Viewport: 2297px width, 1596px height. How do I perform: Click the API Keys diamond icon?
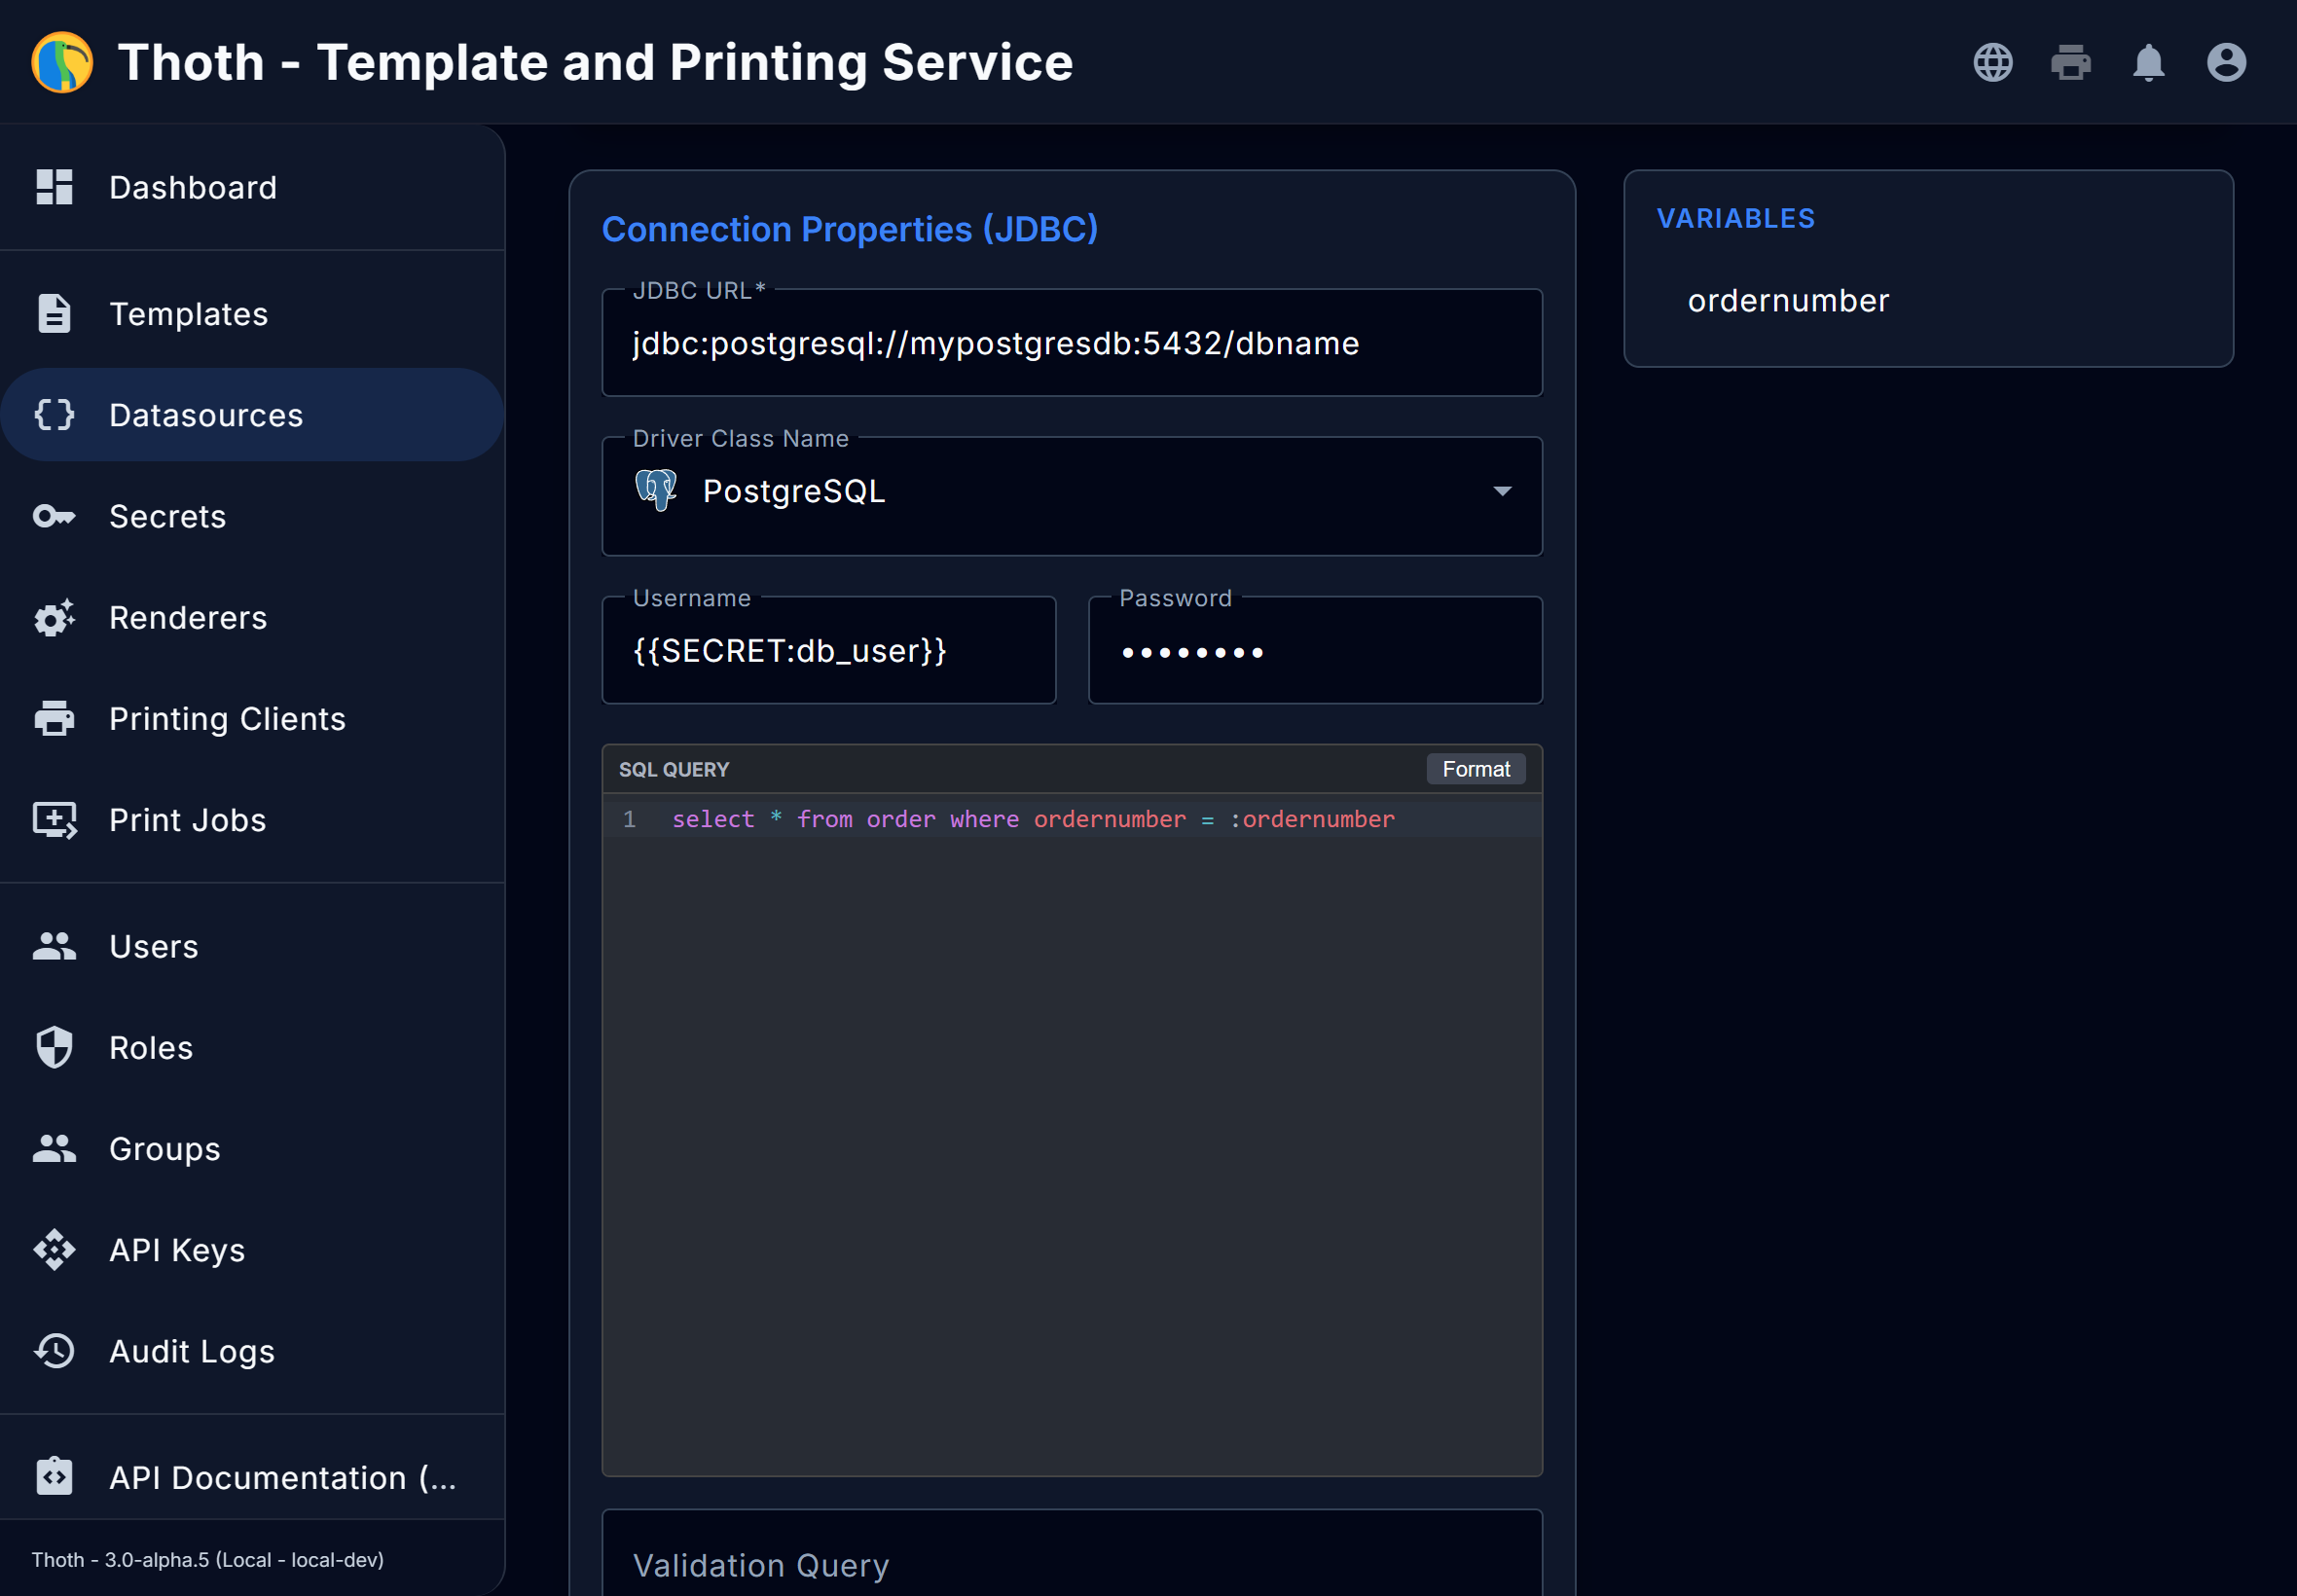[x=54, y=1249]
